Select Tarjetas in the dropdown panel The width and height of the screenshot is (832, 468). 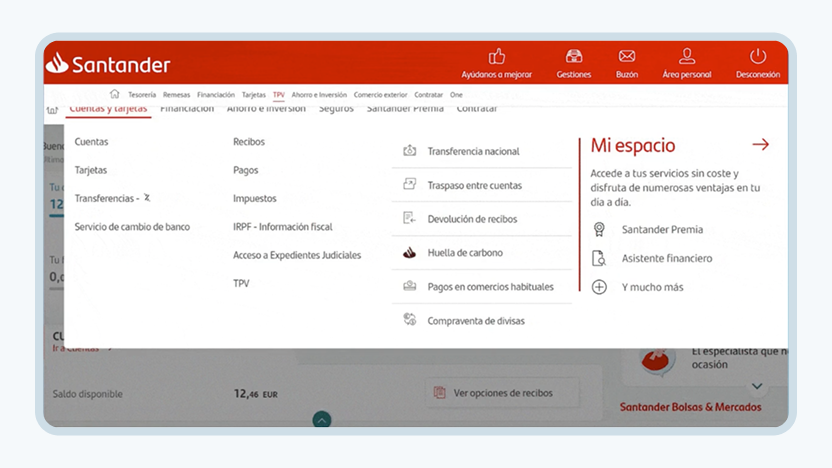point(91,170)
